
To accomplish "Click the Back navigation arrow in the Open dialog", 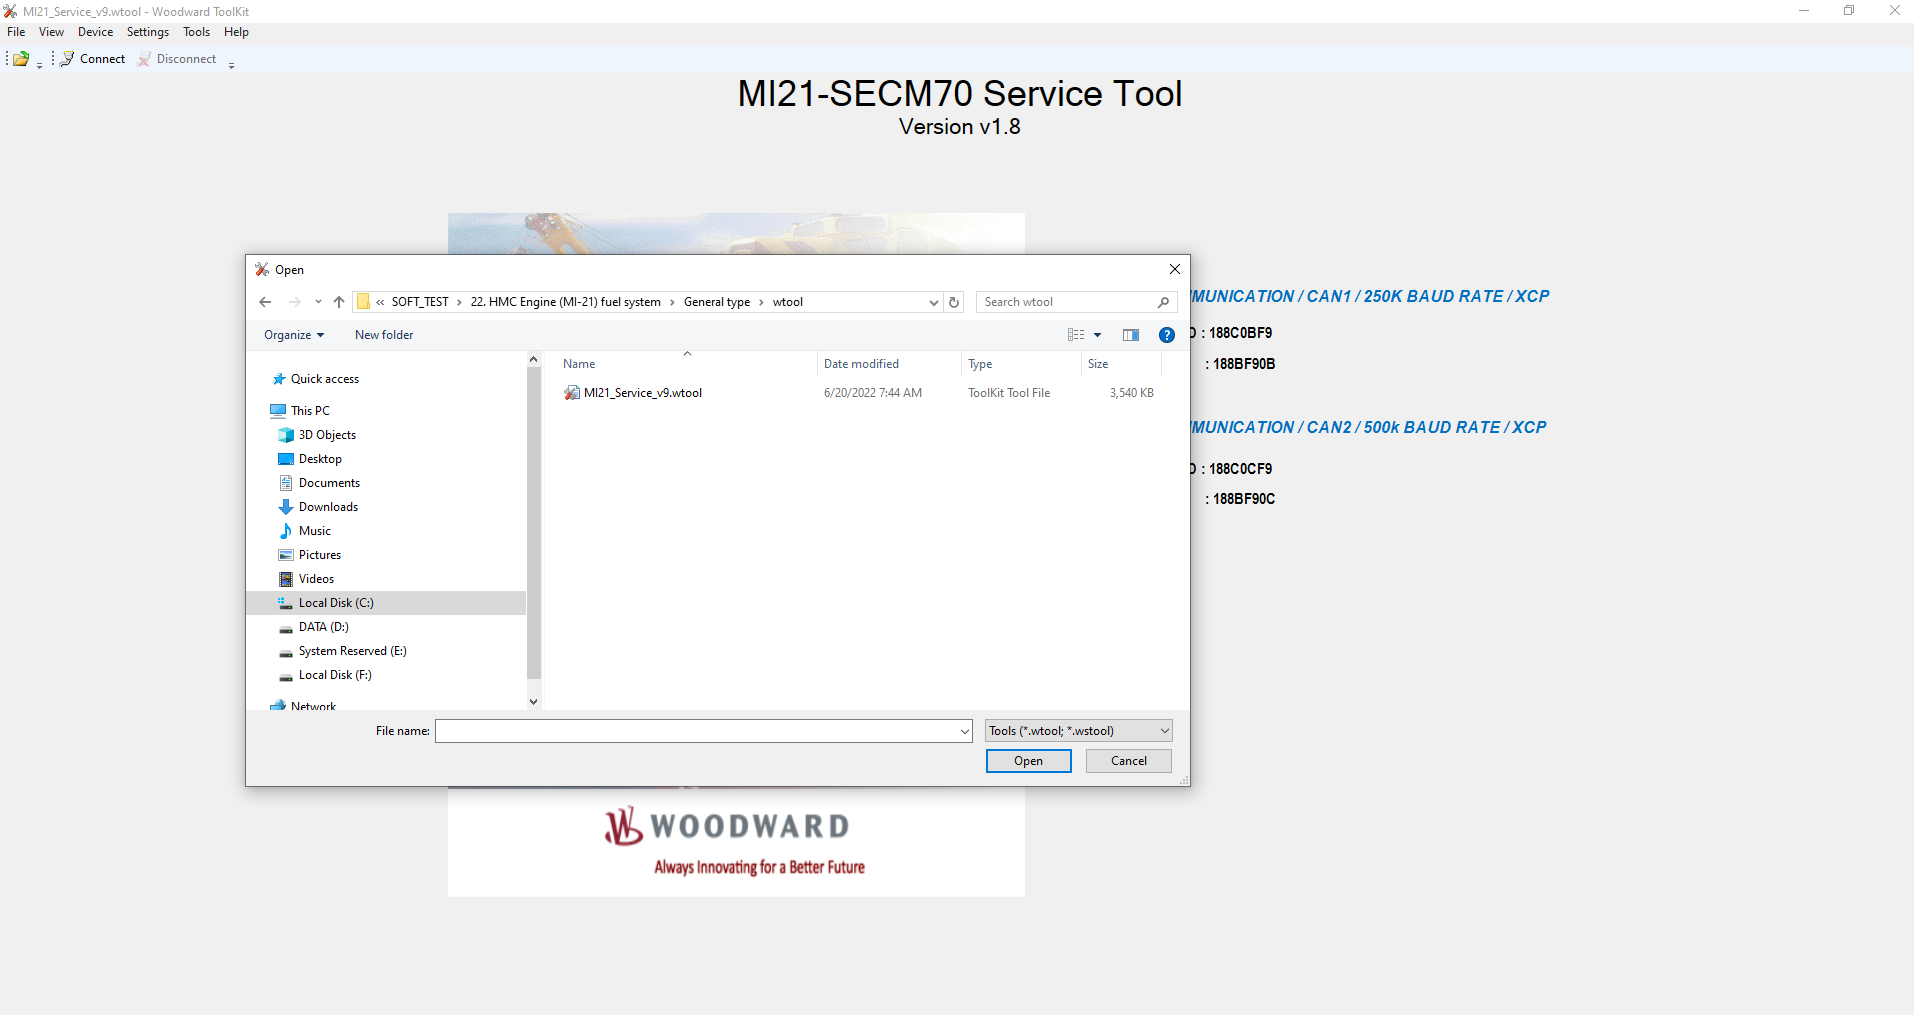I will point(264,301).
